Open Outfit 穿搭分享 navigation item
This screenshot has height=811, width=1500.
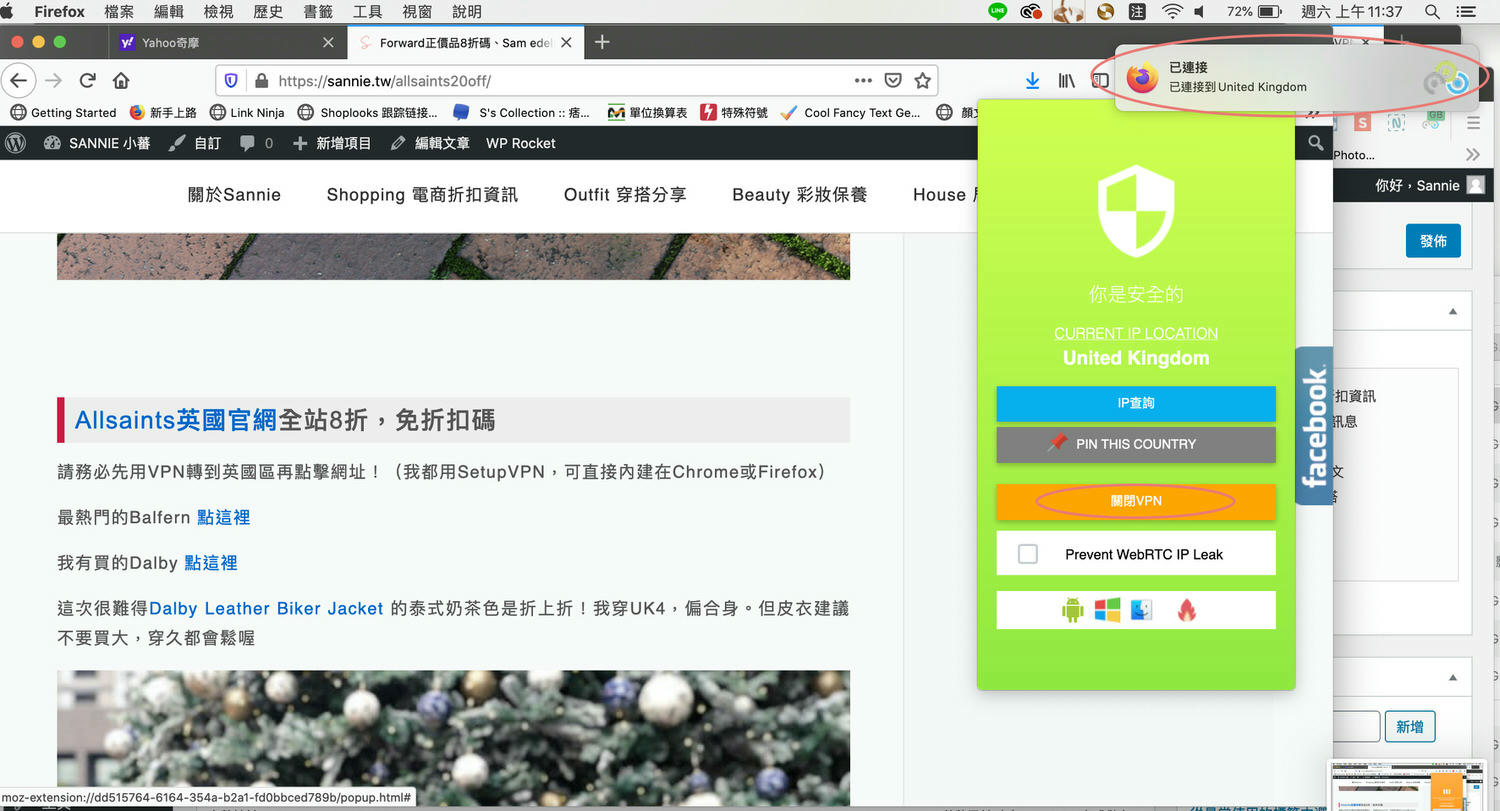(x=625, y=195)
